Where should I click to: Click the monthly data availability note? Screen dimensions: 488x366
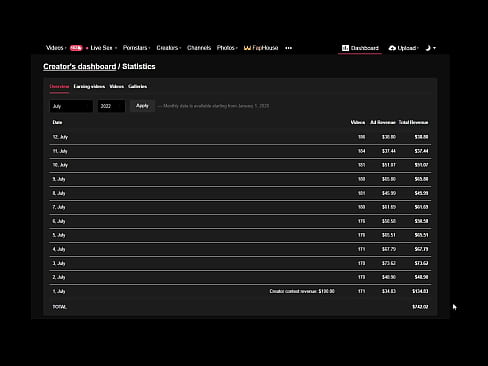pyautogui.click(x=213, y=106)
